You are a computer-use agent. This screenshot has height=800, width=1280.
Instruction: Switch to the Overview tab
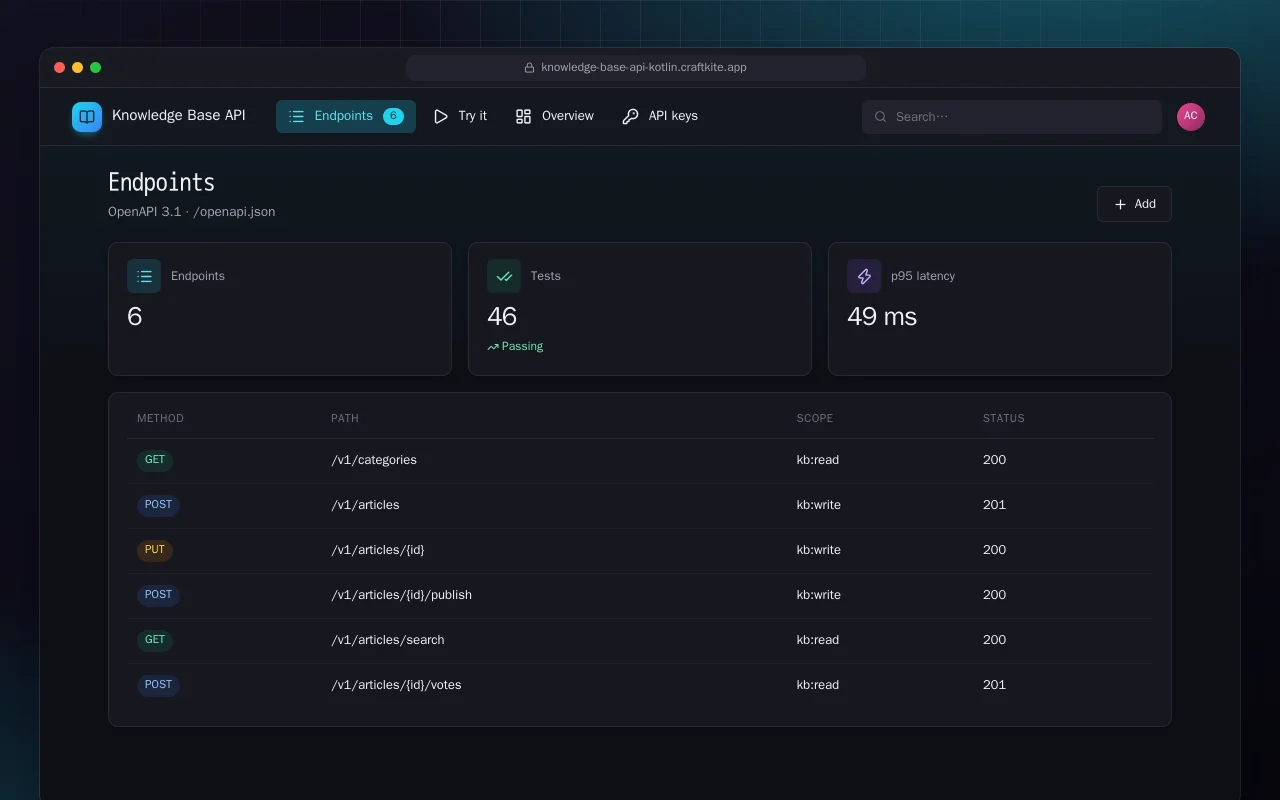(x=554, y=116)
